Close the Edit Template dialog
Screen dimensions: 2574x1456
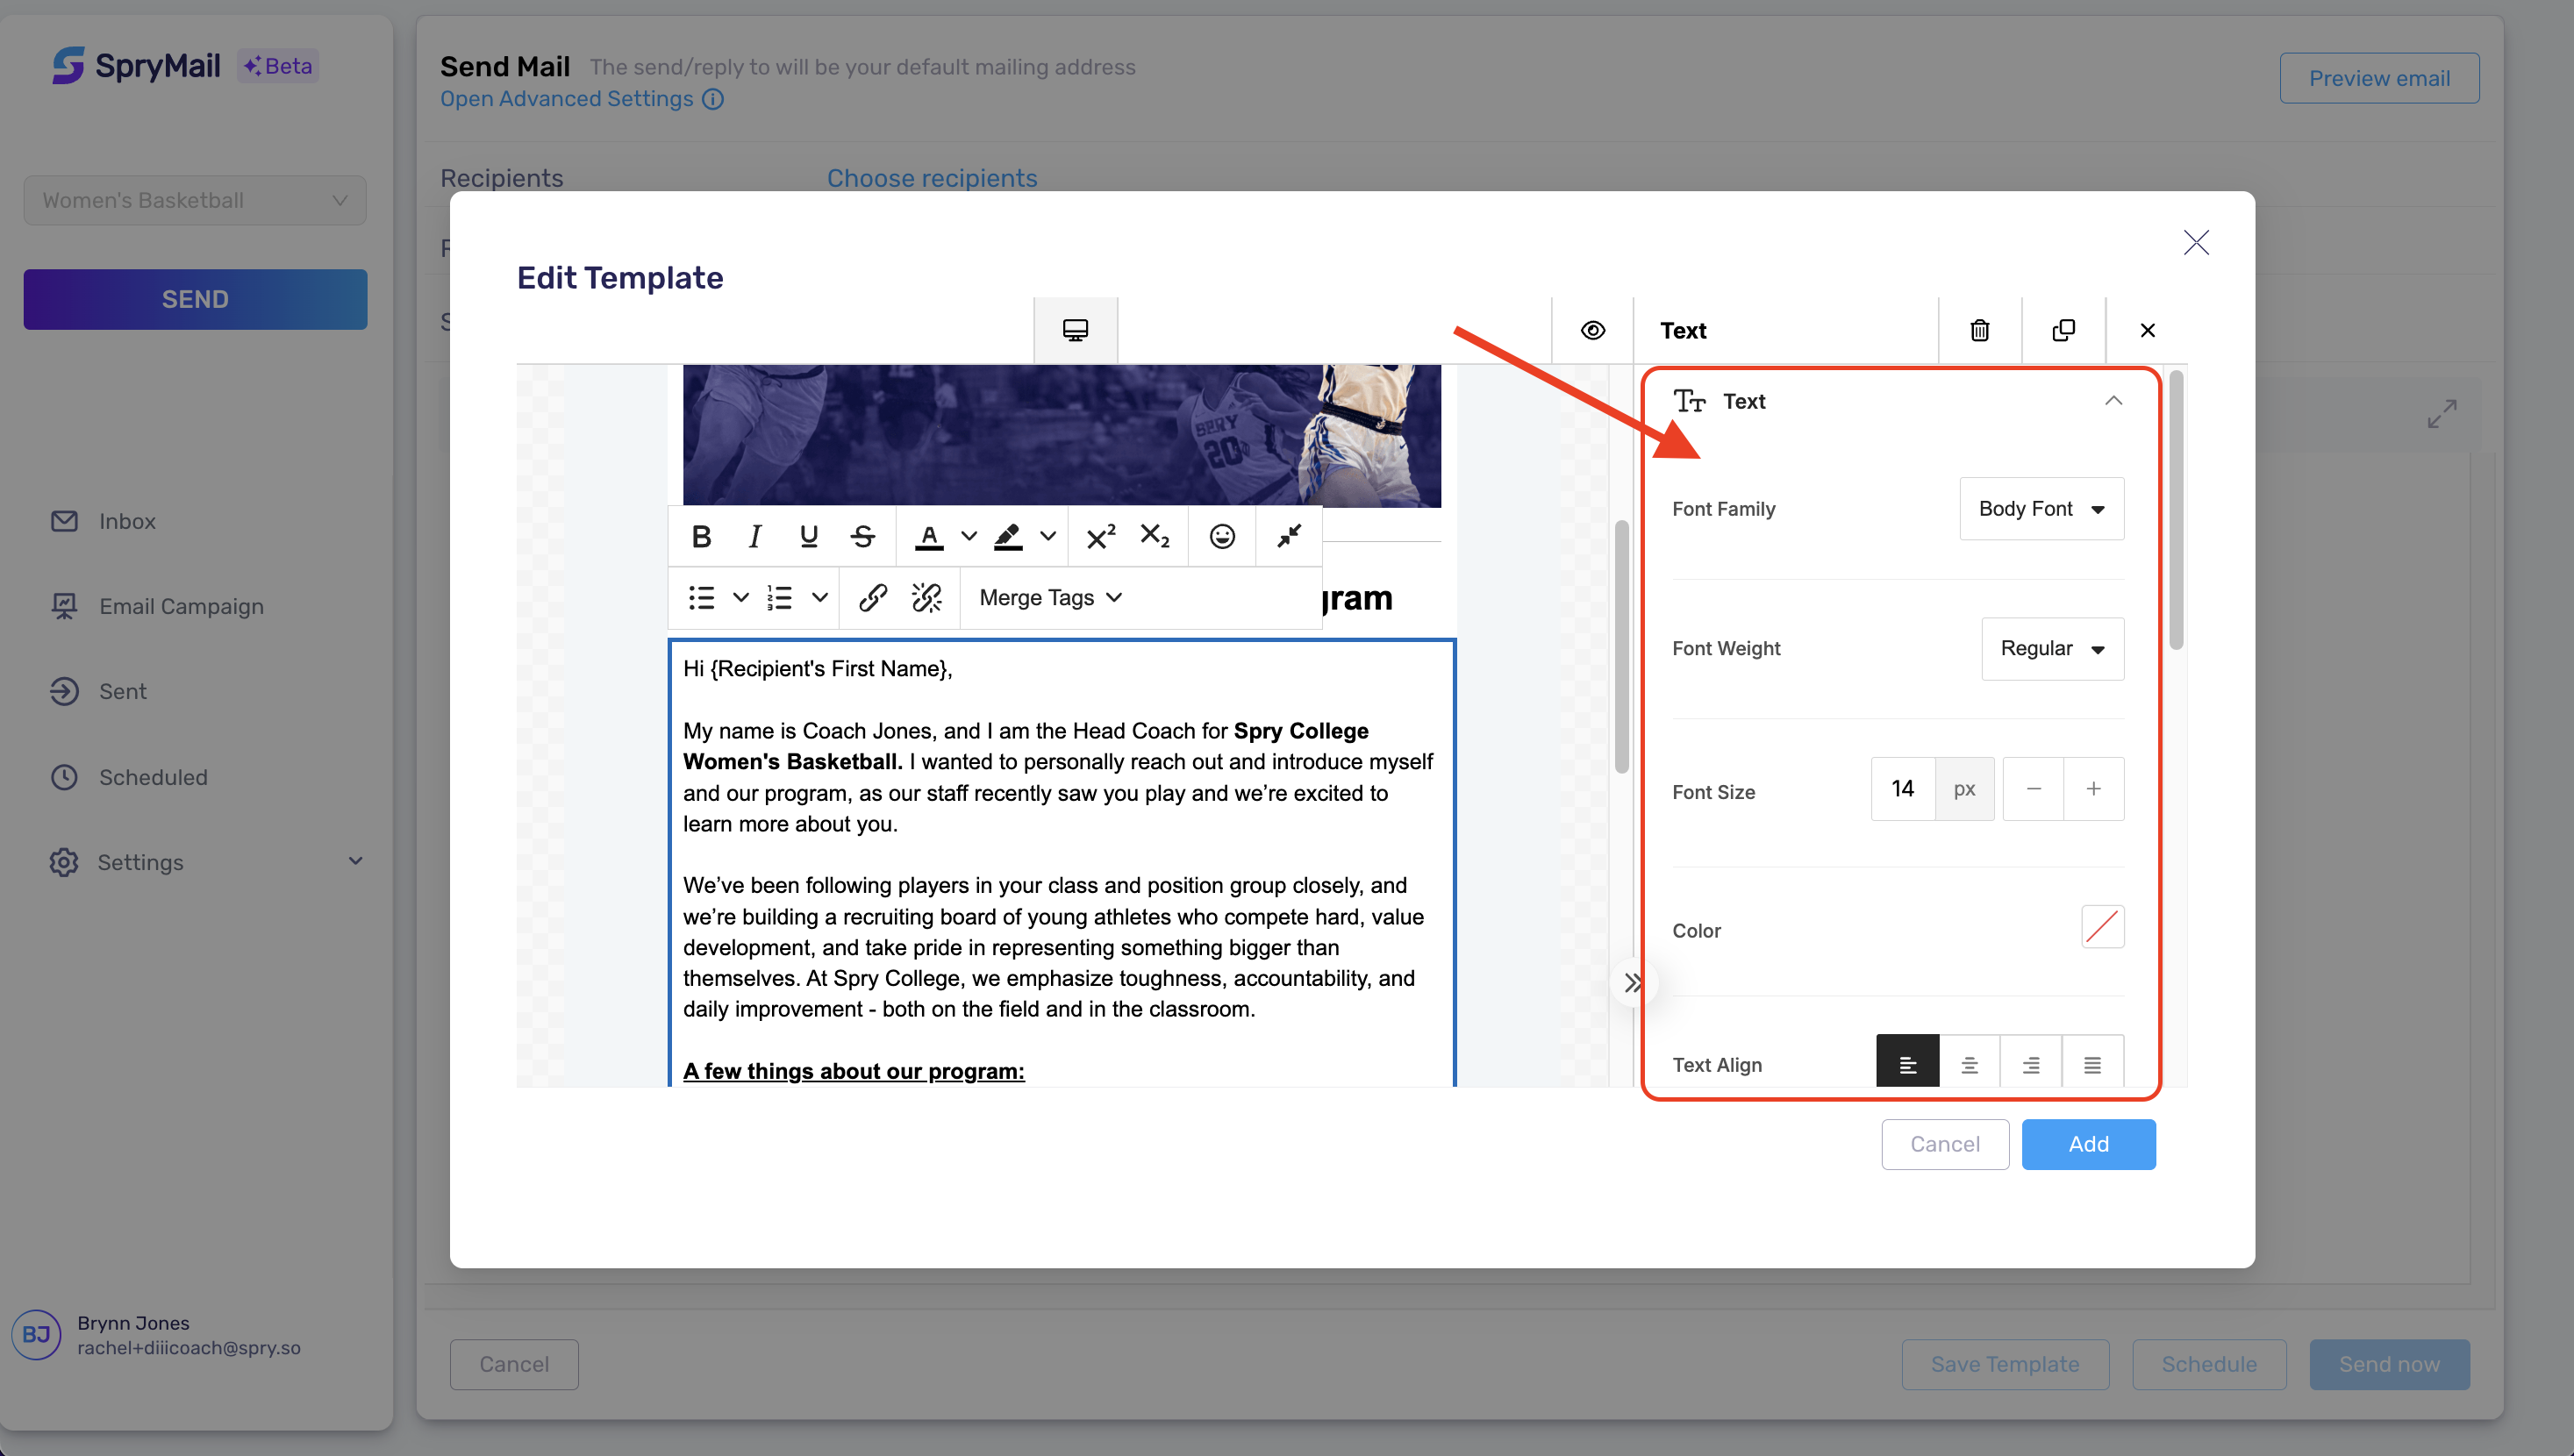click(2197, 242)
